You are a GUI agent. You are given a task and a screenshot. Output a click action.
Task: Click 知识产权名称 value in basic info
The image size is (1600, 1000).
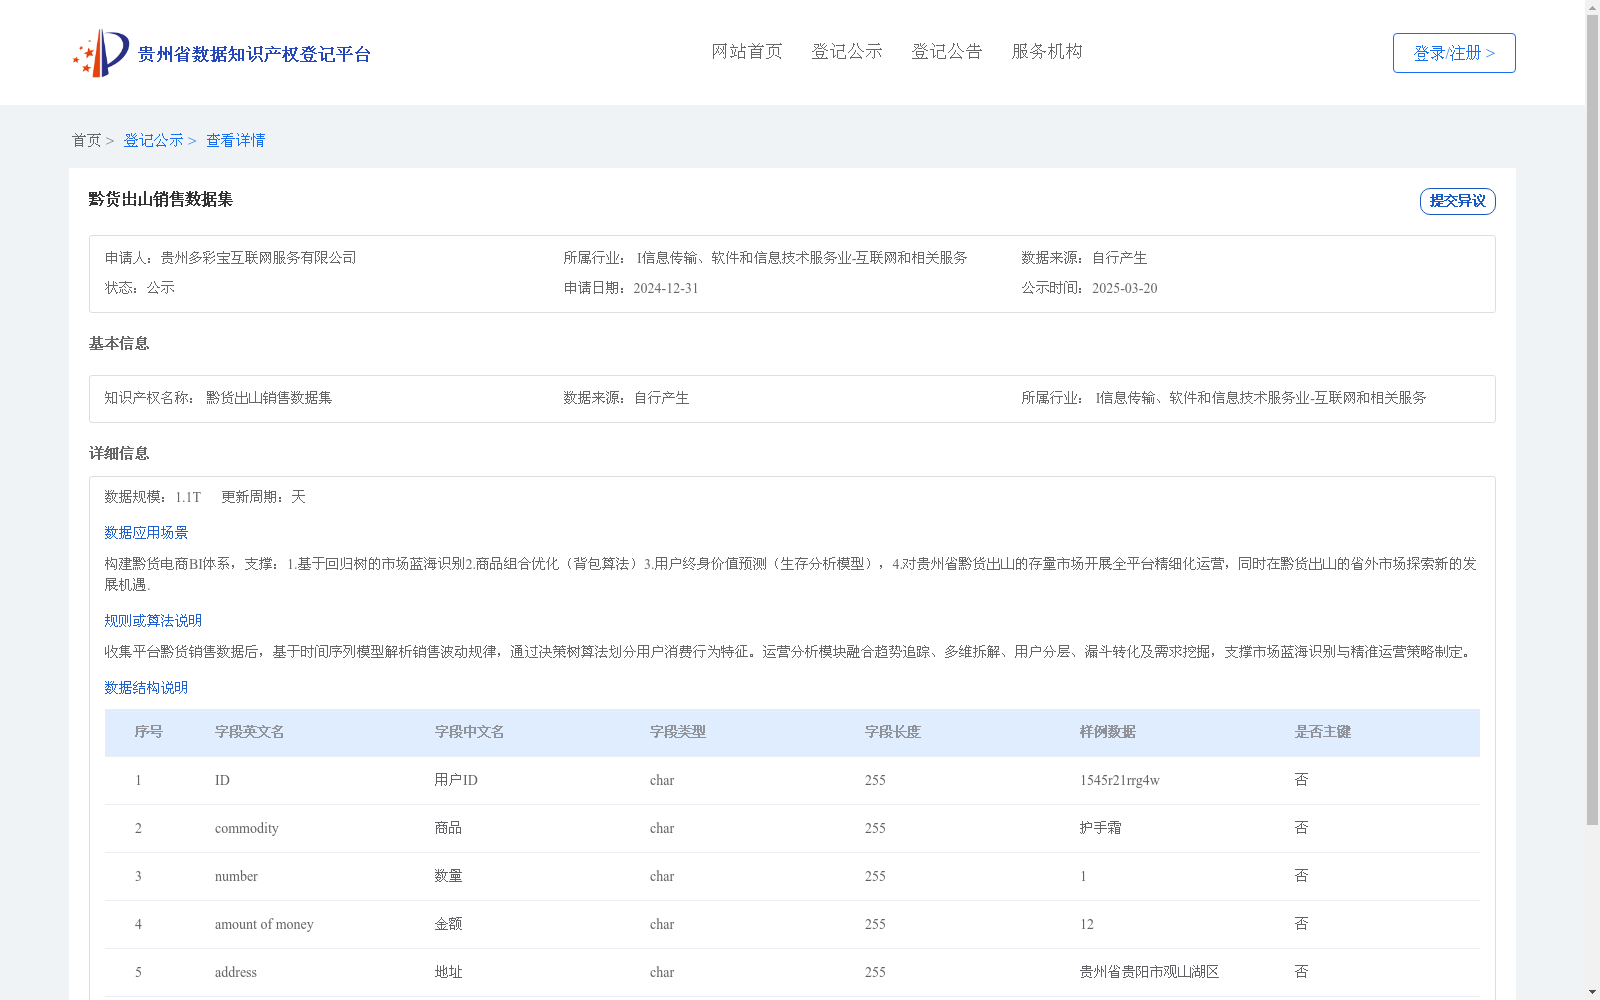(x=269, y=398)
